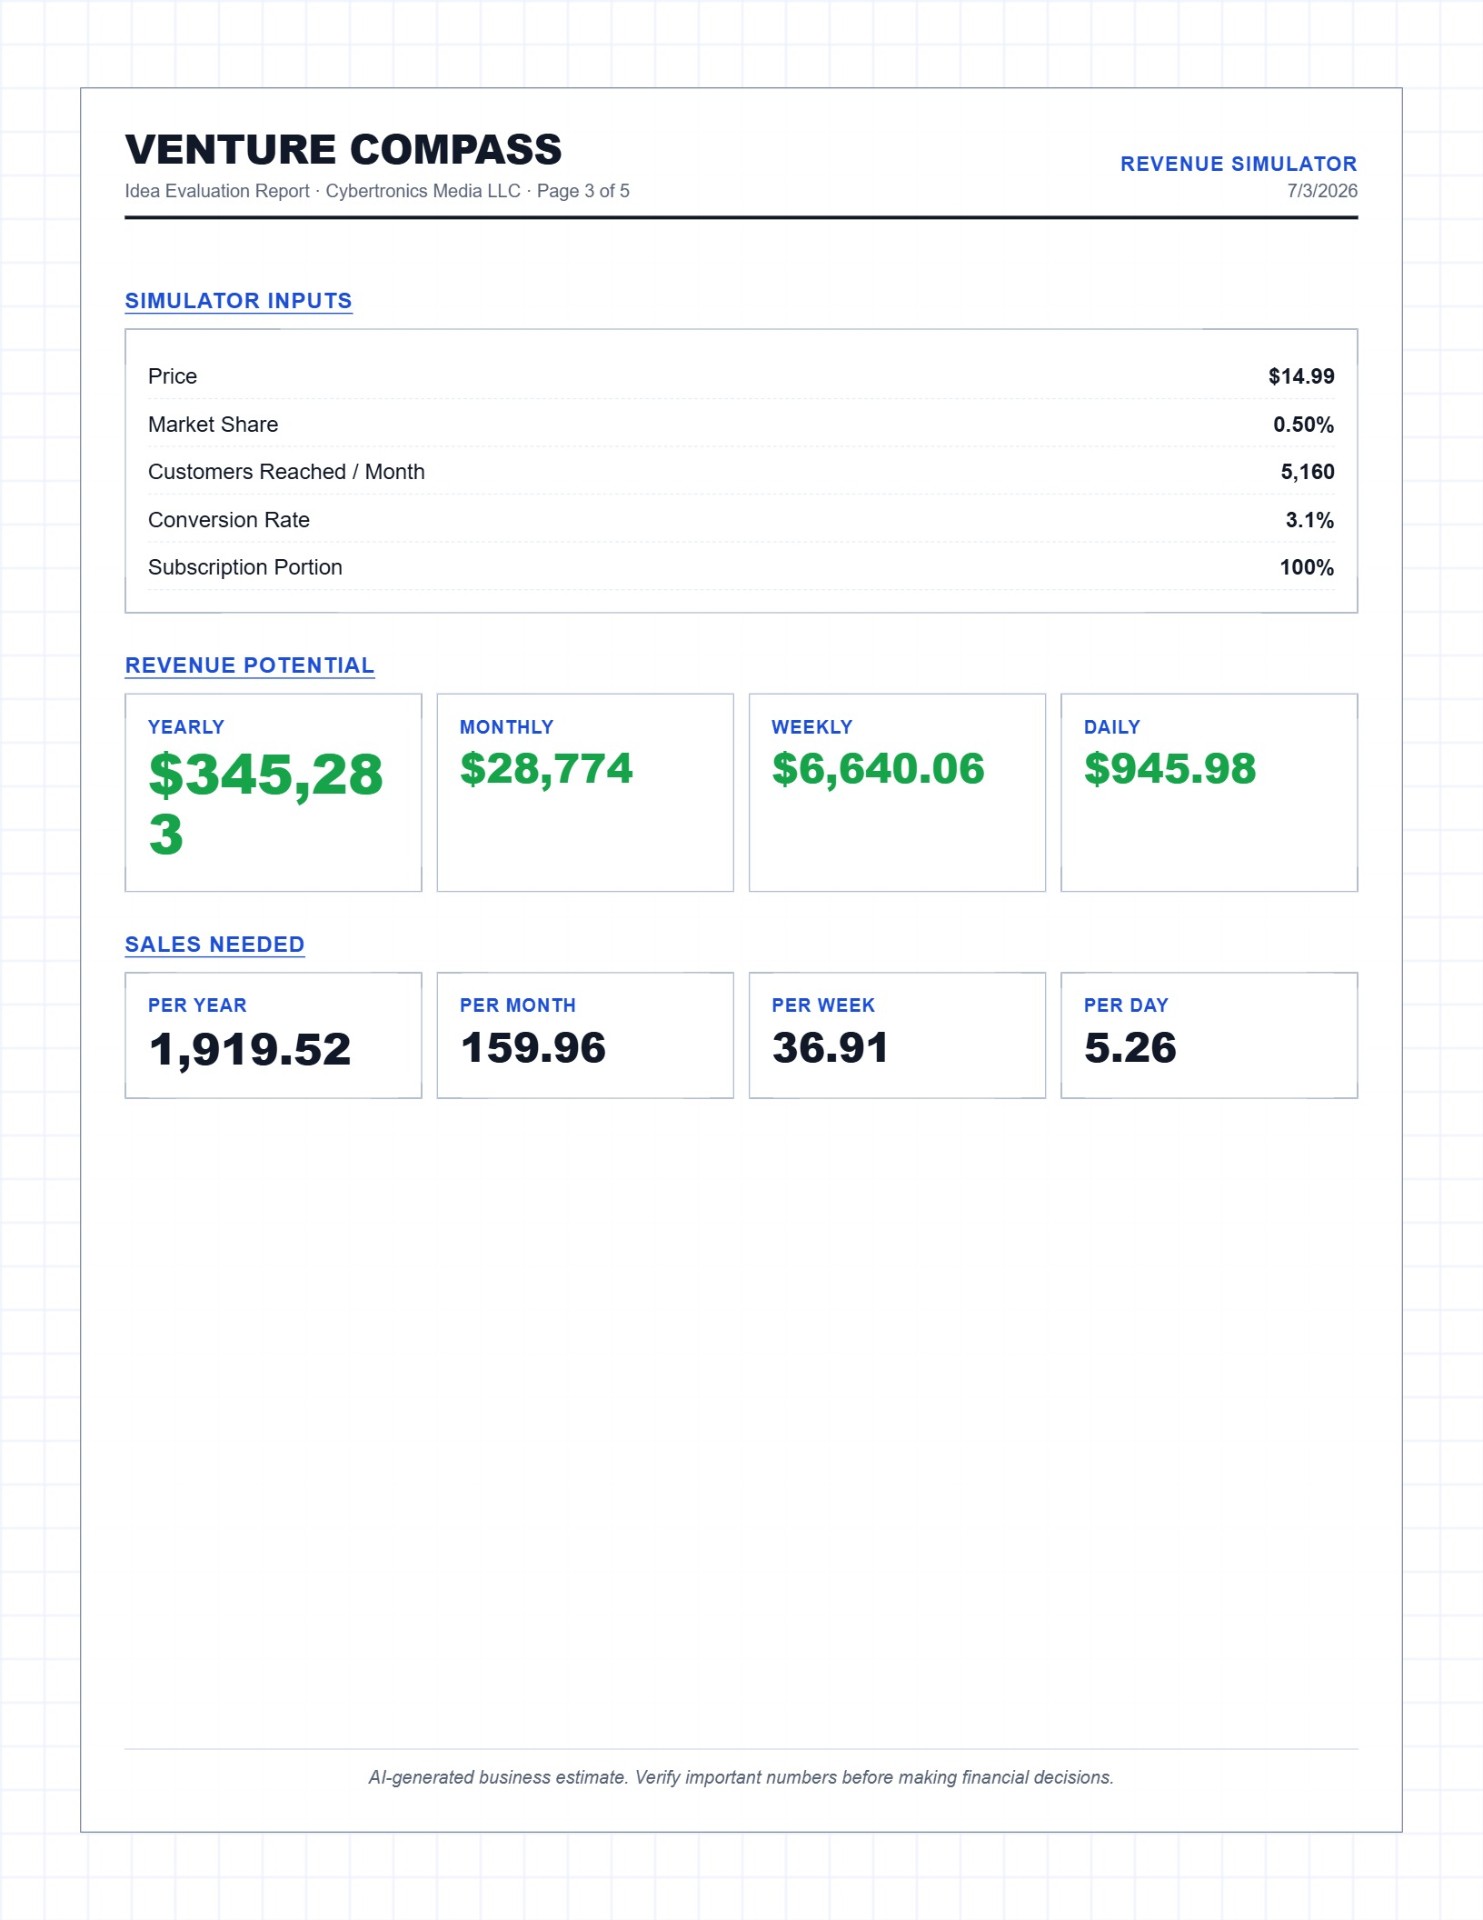Select the 1,919.52 sales per year figure
The width and height of the screenshot is (1483, 1920).
250,1049
